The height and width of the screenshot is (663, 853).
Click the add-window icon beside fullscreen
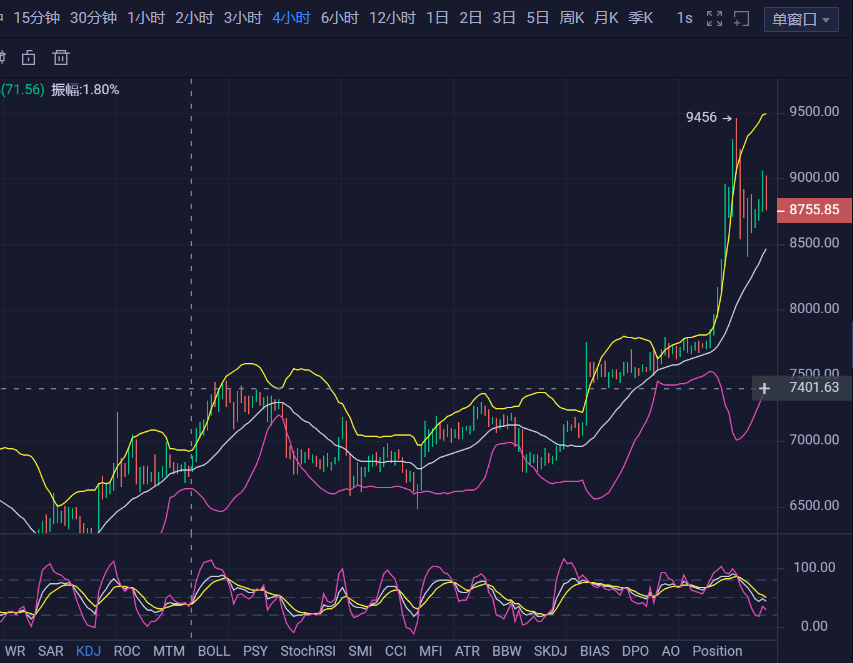(740, 17)
